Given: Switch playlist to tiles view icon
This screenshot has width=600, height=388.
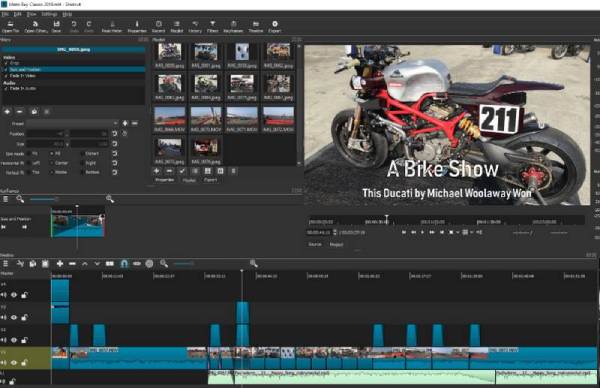Looking at the screenshot, I should (208, 171).
